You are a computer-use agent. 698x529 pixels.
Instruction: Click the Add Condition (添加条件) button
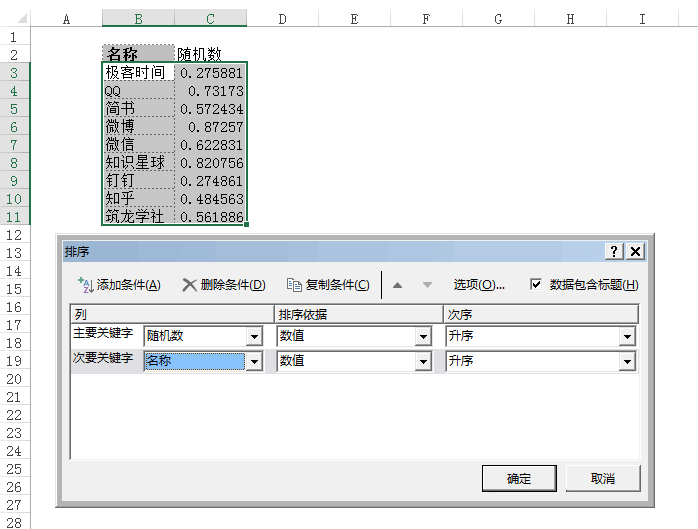pos(119,285)
